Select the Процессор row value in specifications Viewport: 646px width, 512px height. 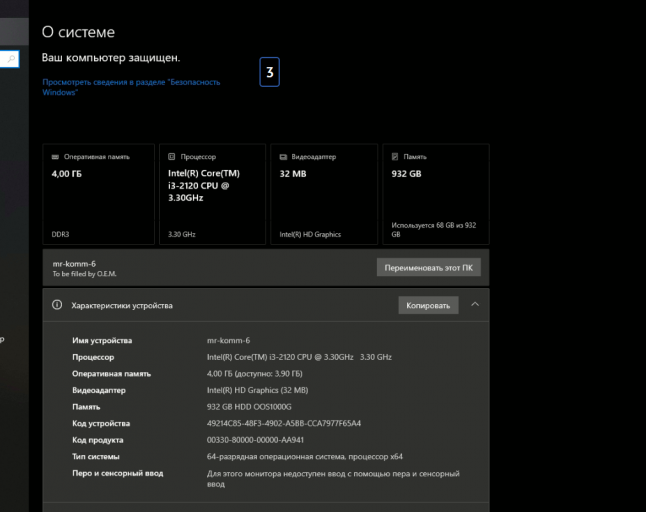pos(299,357)
